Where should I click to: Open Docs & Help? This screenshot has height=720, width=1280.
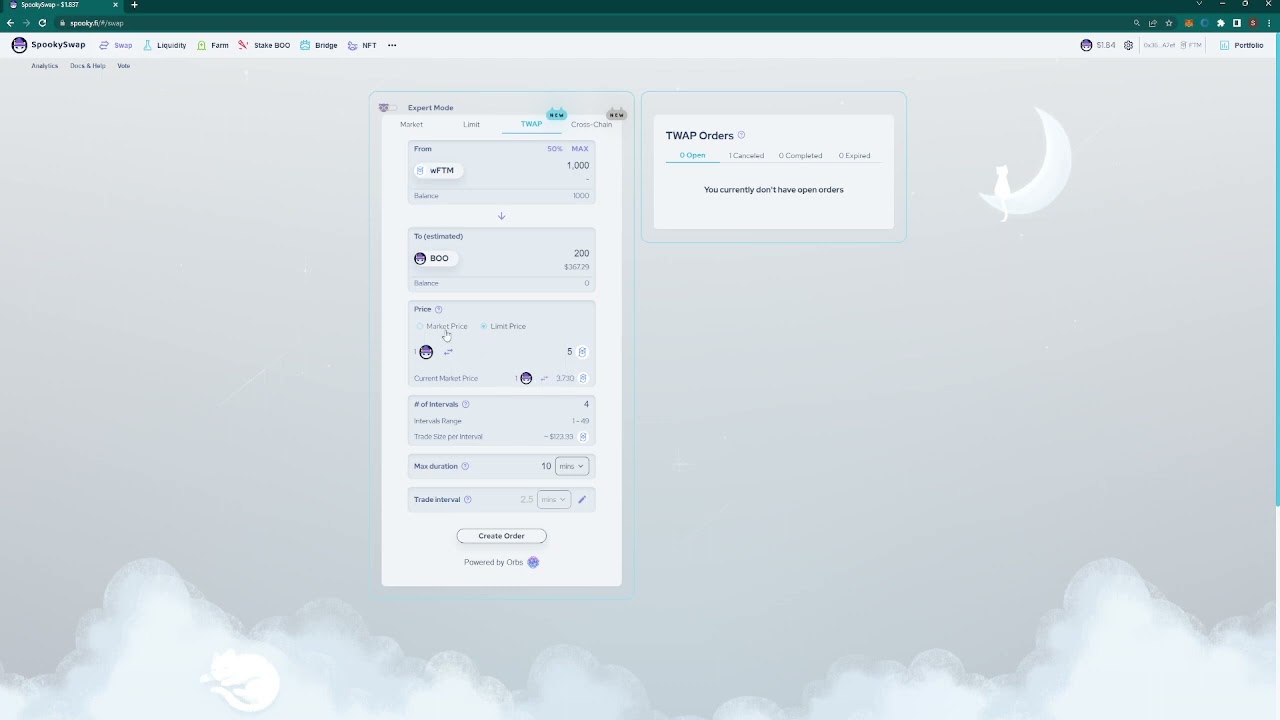point(87,66)
